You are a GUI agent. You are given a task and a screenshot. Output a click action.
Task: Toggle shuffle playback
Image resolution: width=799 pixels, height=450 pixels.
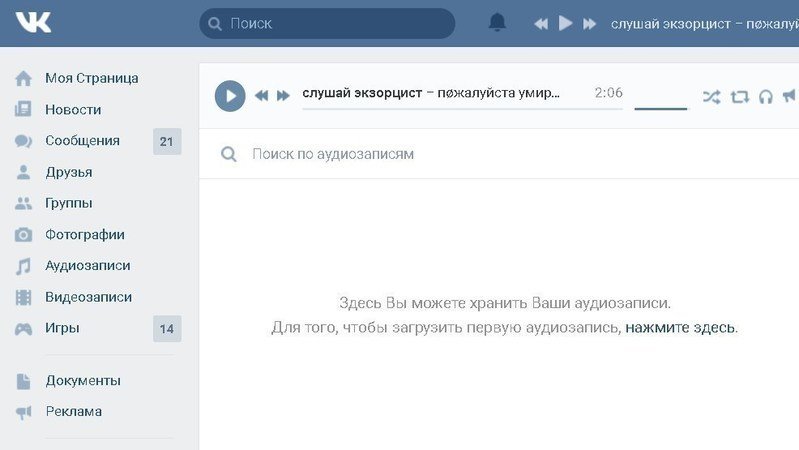tap(711, 97)
